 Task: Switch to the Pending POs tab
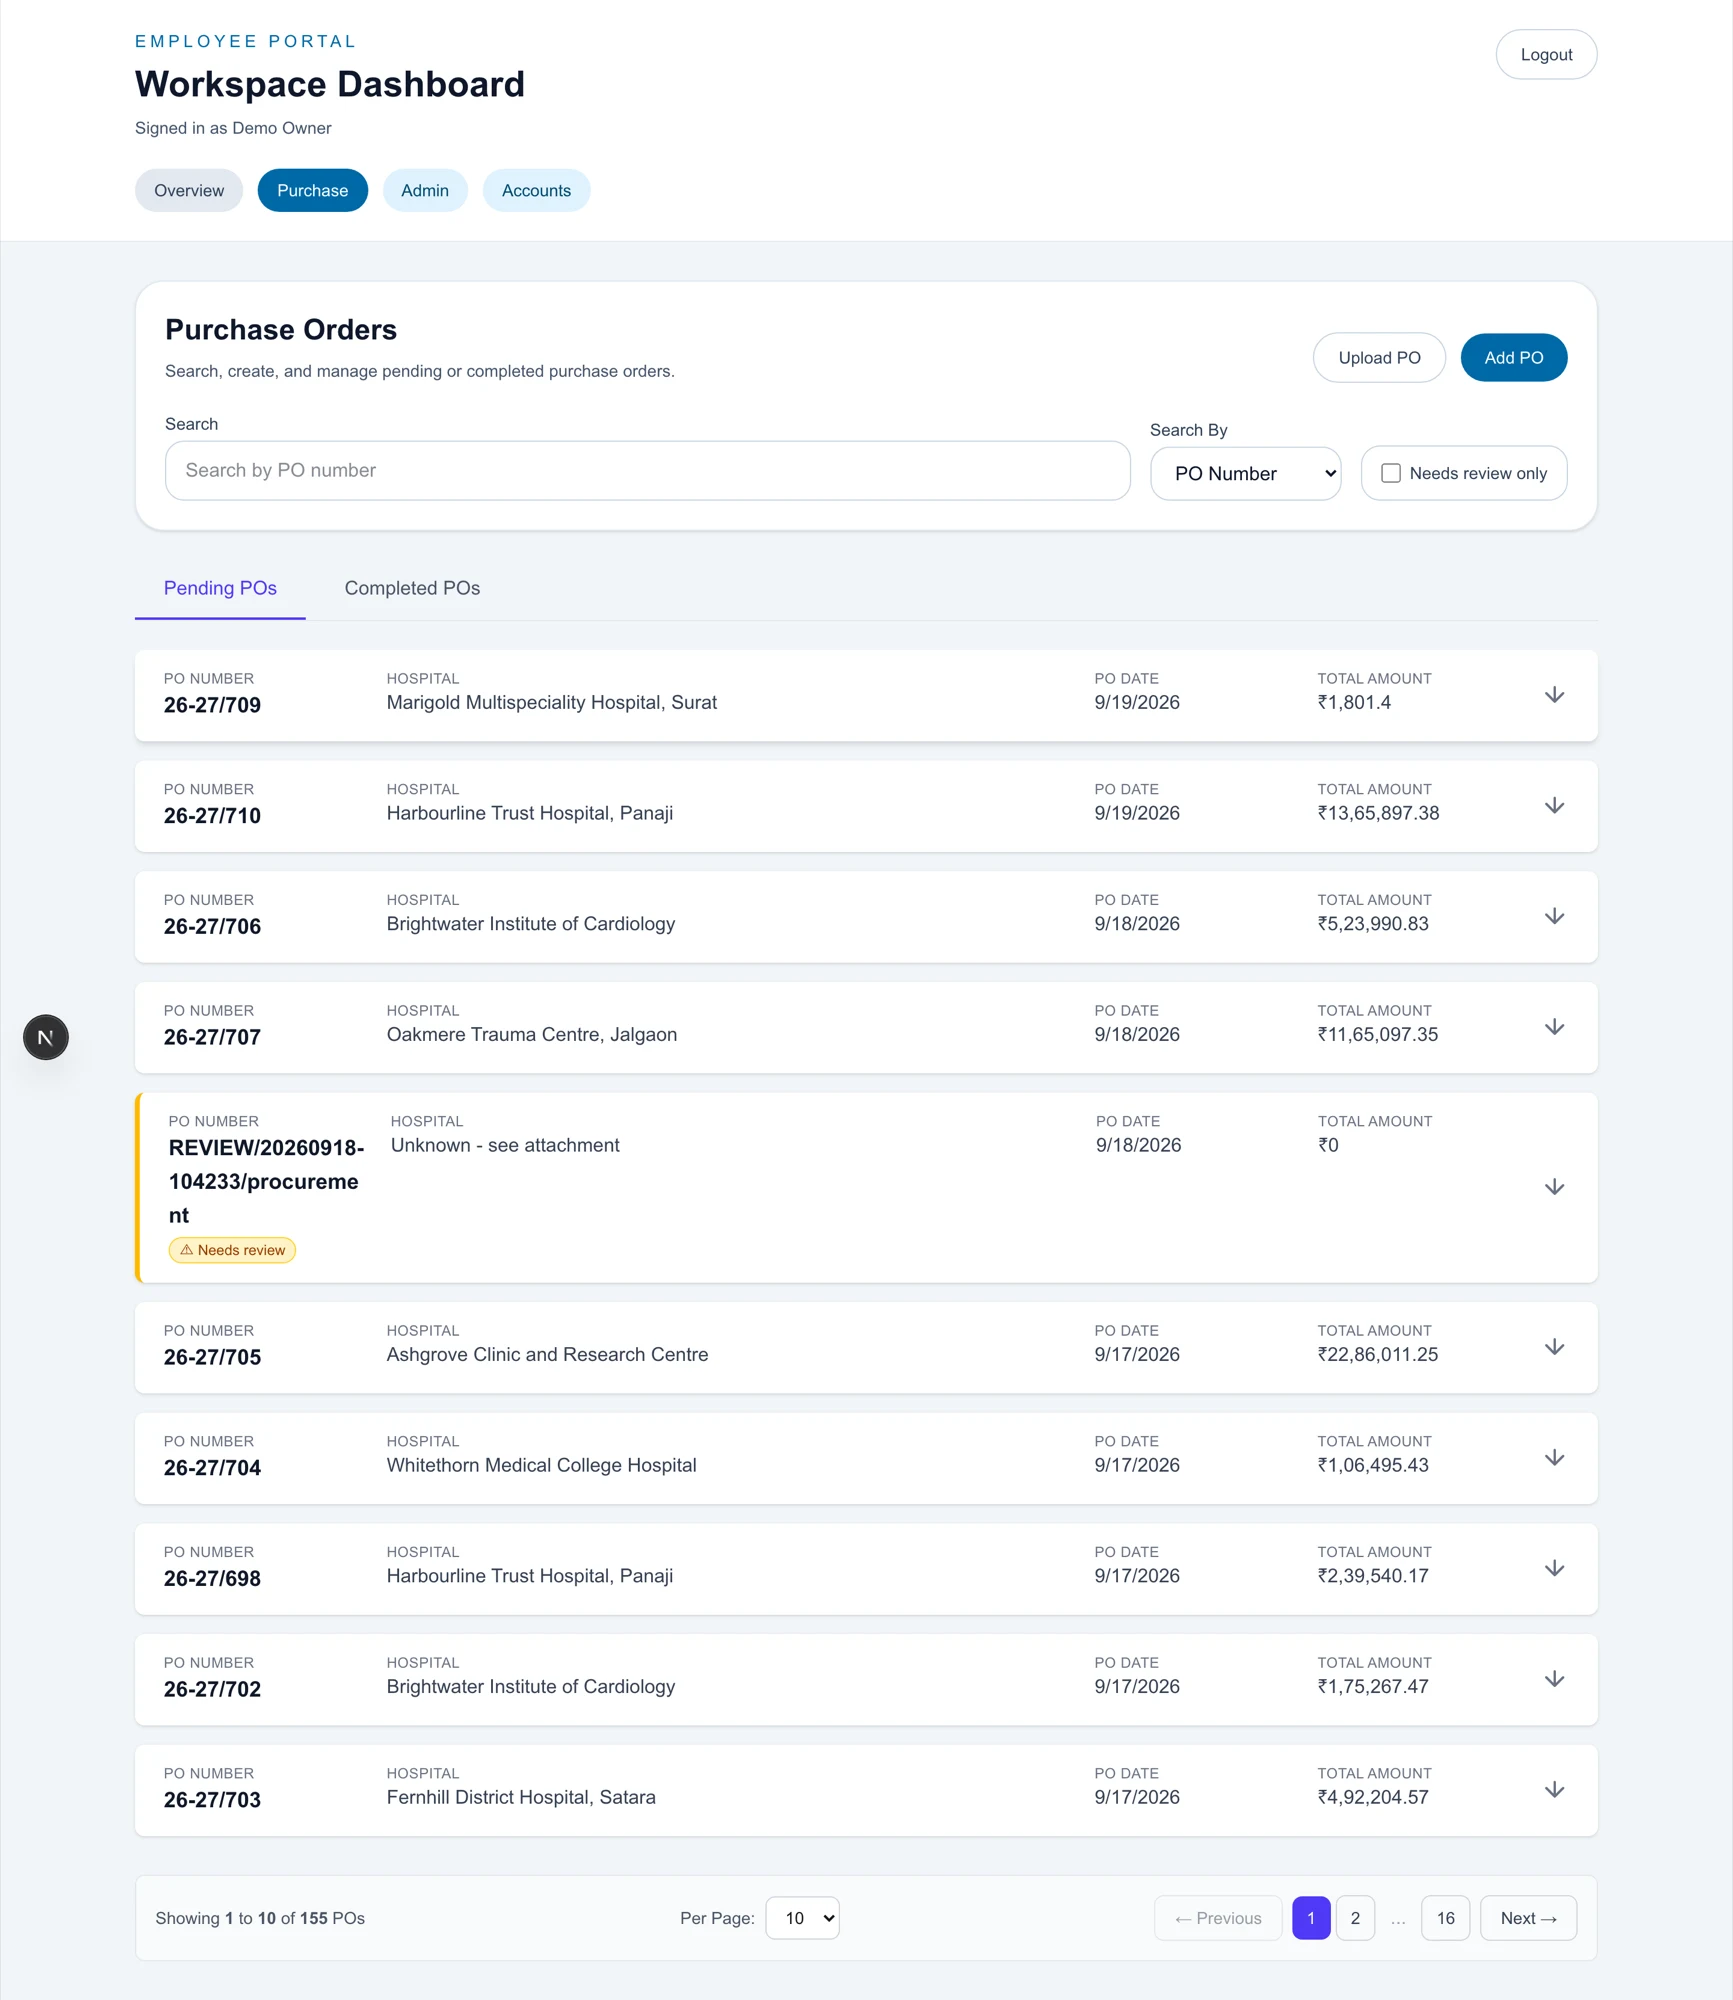220,588
